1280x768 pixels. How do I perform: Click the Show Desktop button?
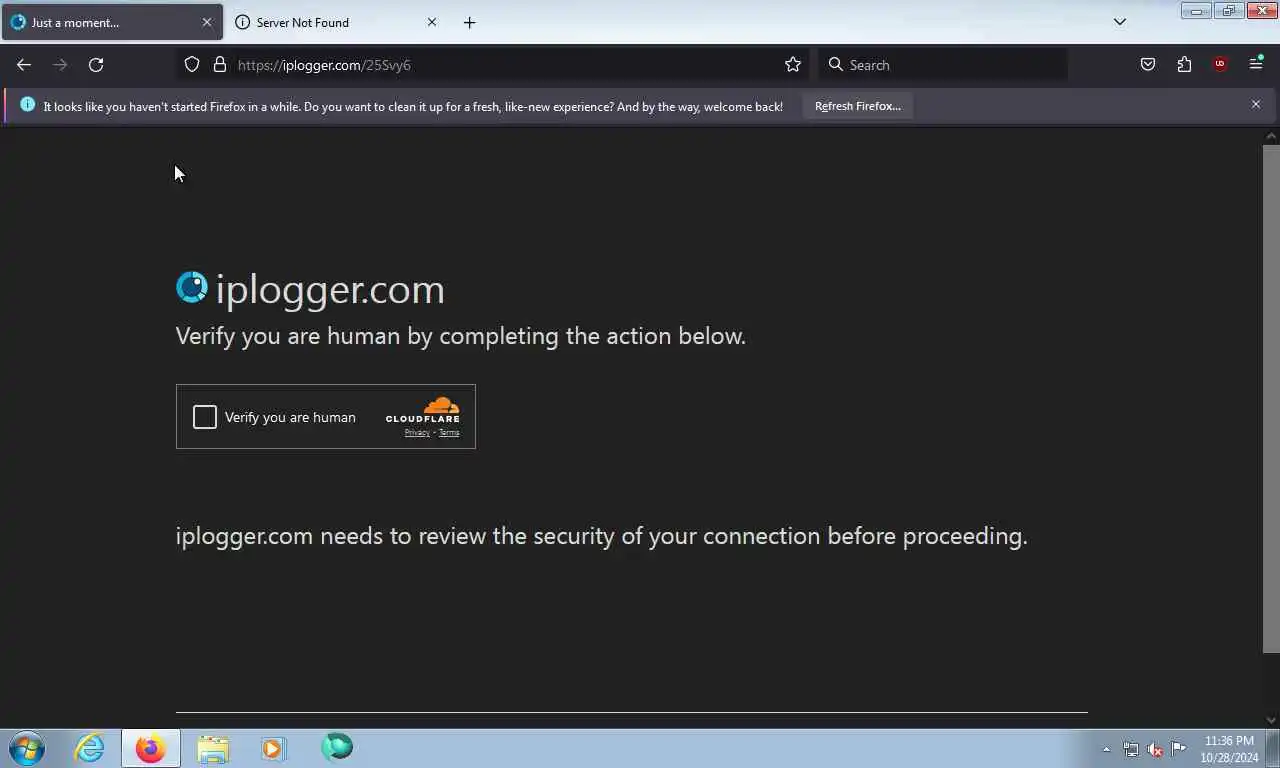coord(1273,748)
